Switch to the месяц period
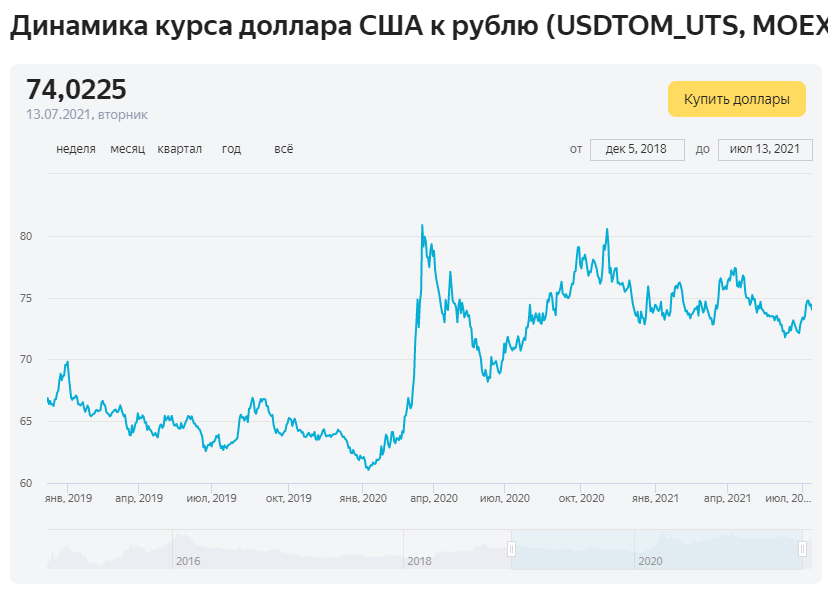Image resolution: width=828 pixels, height=596 pixels. (127, 149)
